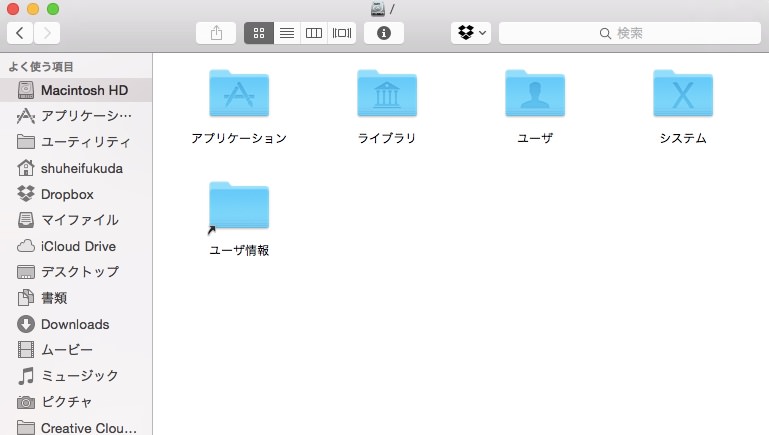Open アプリケーシ… in the sidebar
This screenshot has height=435, width=769.
[76, 116]
